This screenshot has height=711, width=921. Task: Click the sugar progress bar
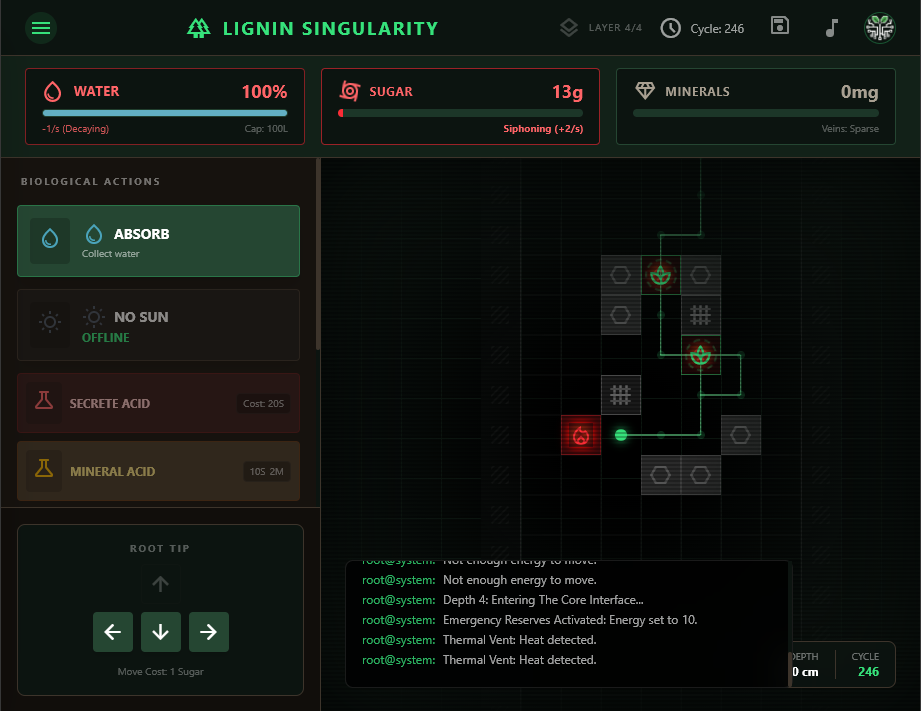coord(460,113)
